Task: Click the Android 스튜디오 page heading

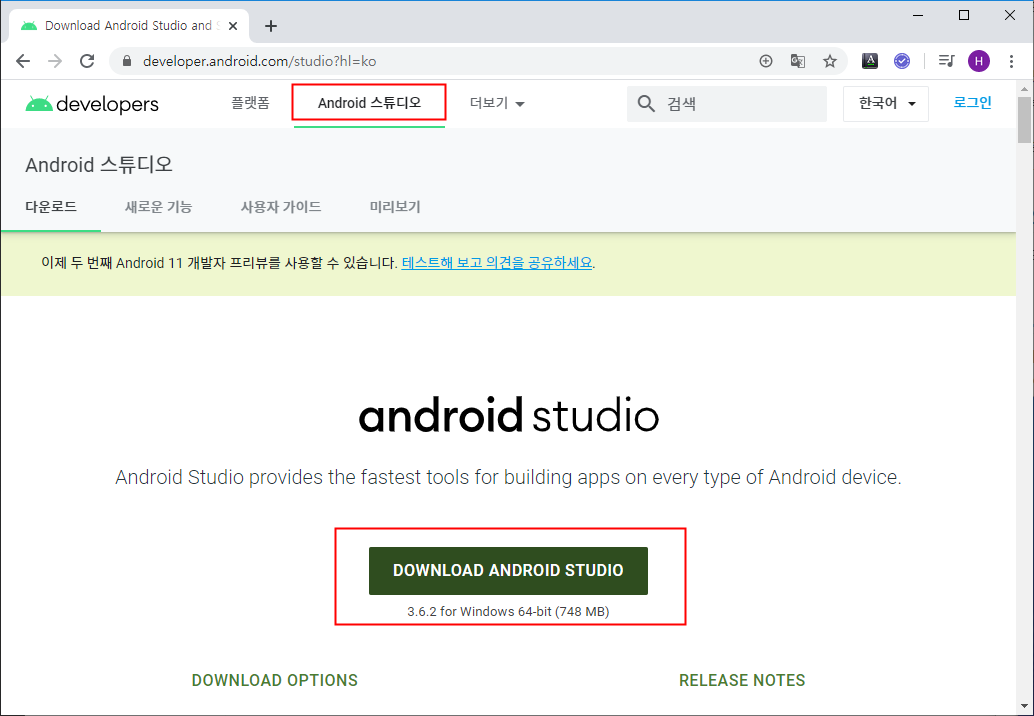Action: (x=99, y=165)
